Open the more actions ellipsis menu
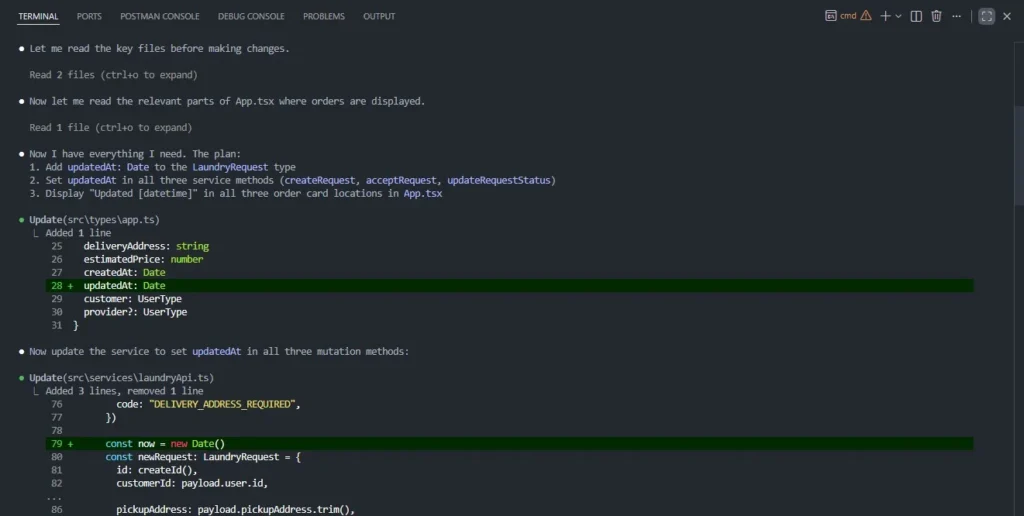The height and width of the screenshot is (516, 1024). pyautogui.click(x=957, y=16)
